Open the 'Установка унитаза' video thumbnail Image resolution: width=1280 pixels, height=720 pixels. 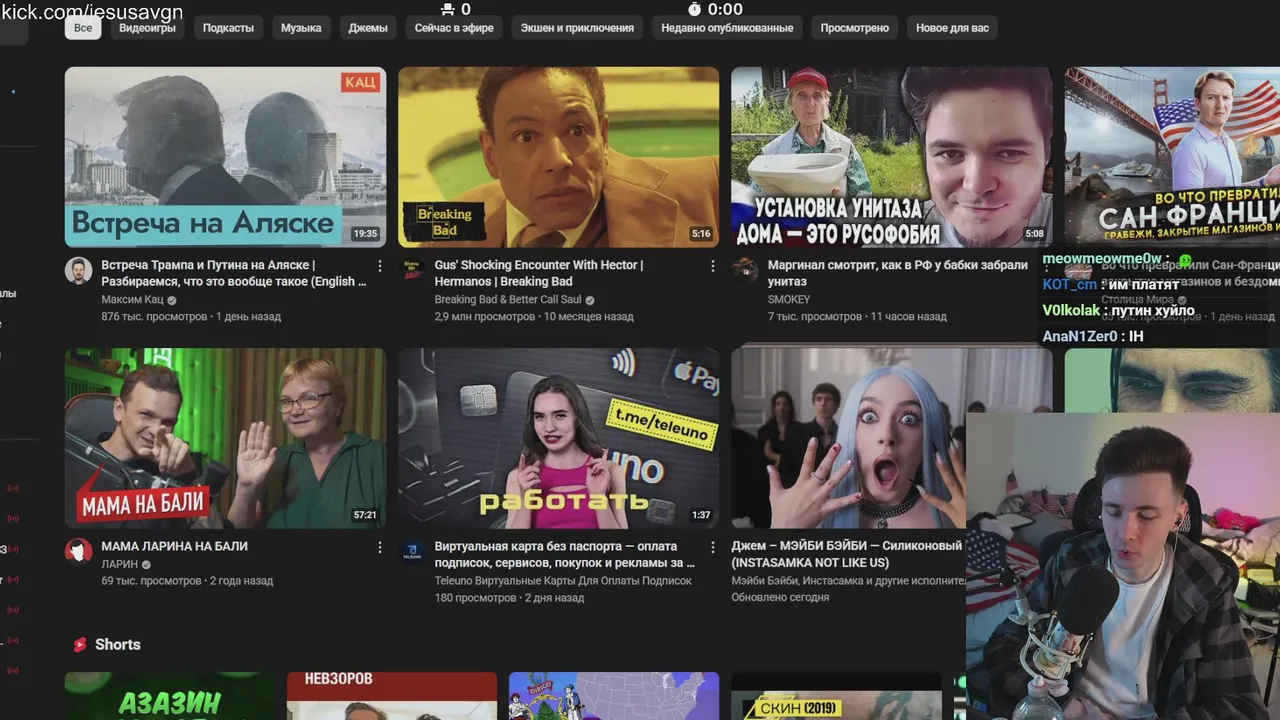[x=891, y=157]
